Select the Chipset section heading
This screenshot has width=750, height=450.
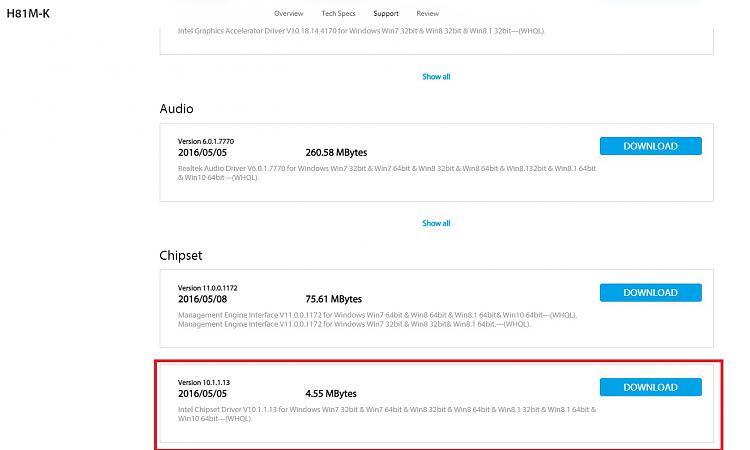[x=181, y=255]
